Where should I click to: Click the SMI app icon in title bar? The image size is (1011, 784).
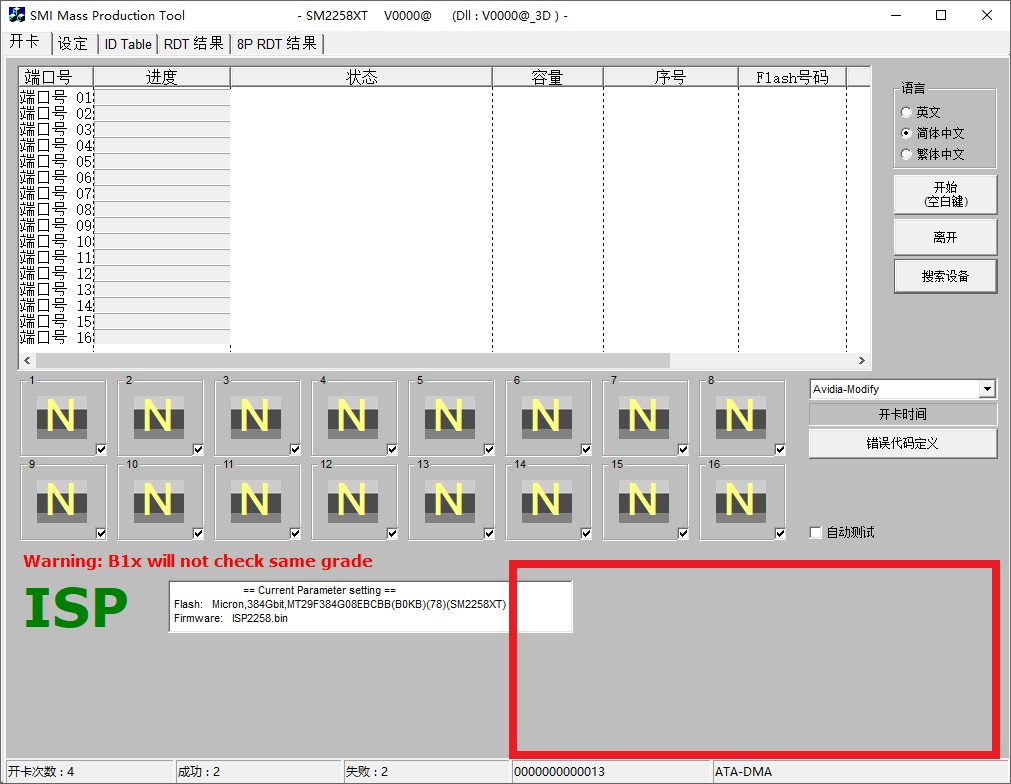(x=16, y=15)
